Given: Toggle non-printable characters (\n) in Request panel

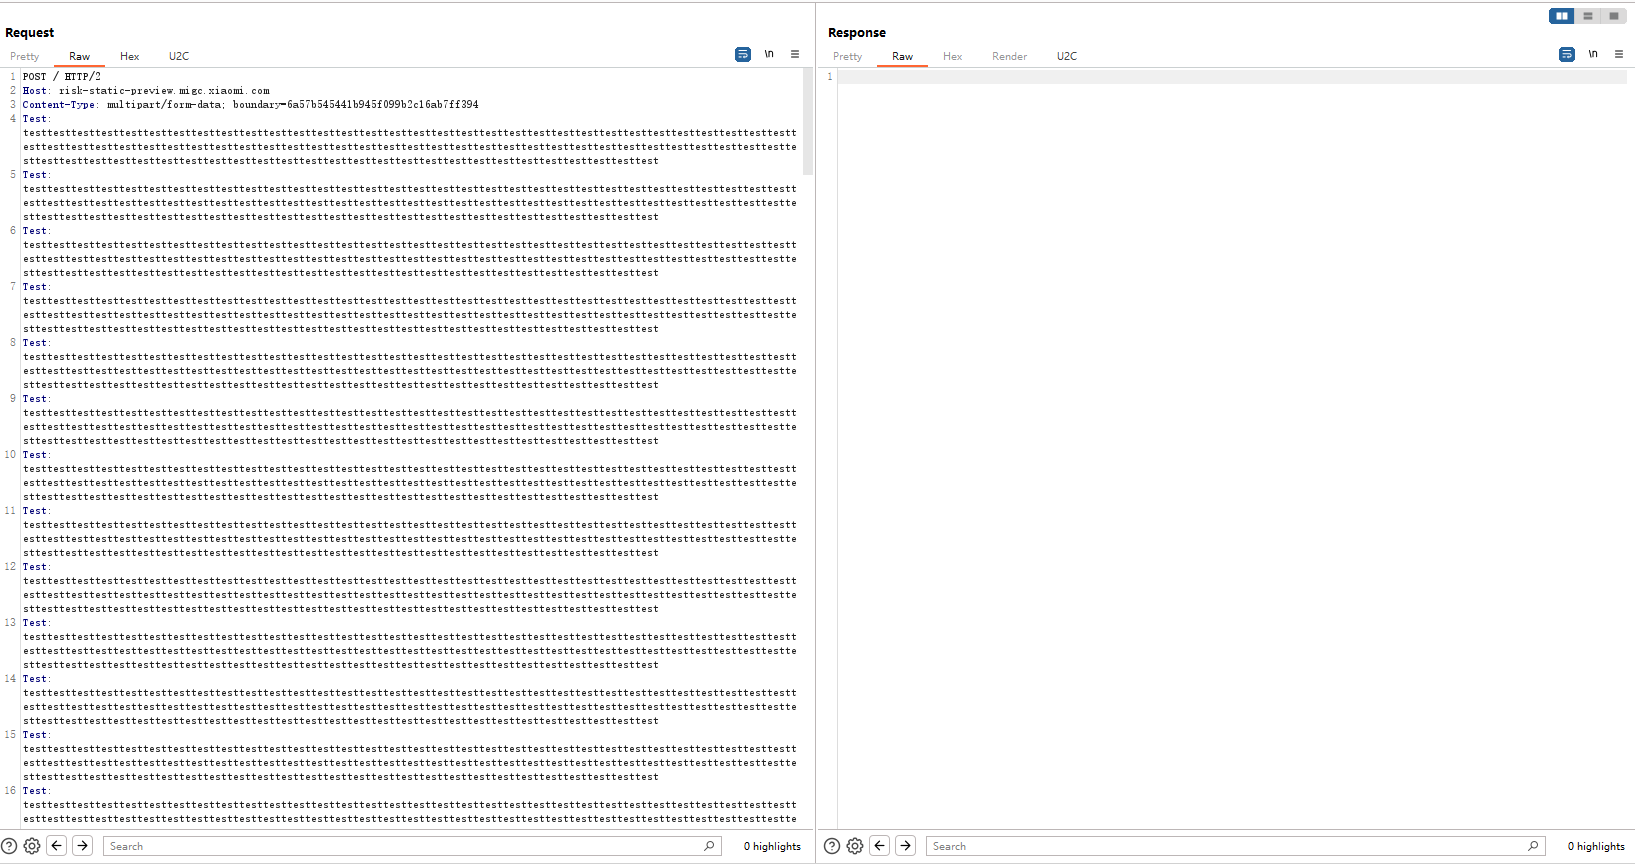Looking at the screenshot, I should [x=769, y=54].
